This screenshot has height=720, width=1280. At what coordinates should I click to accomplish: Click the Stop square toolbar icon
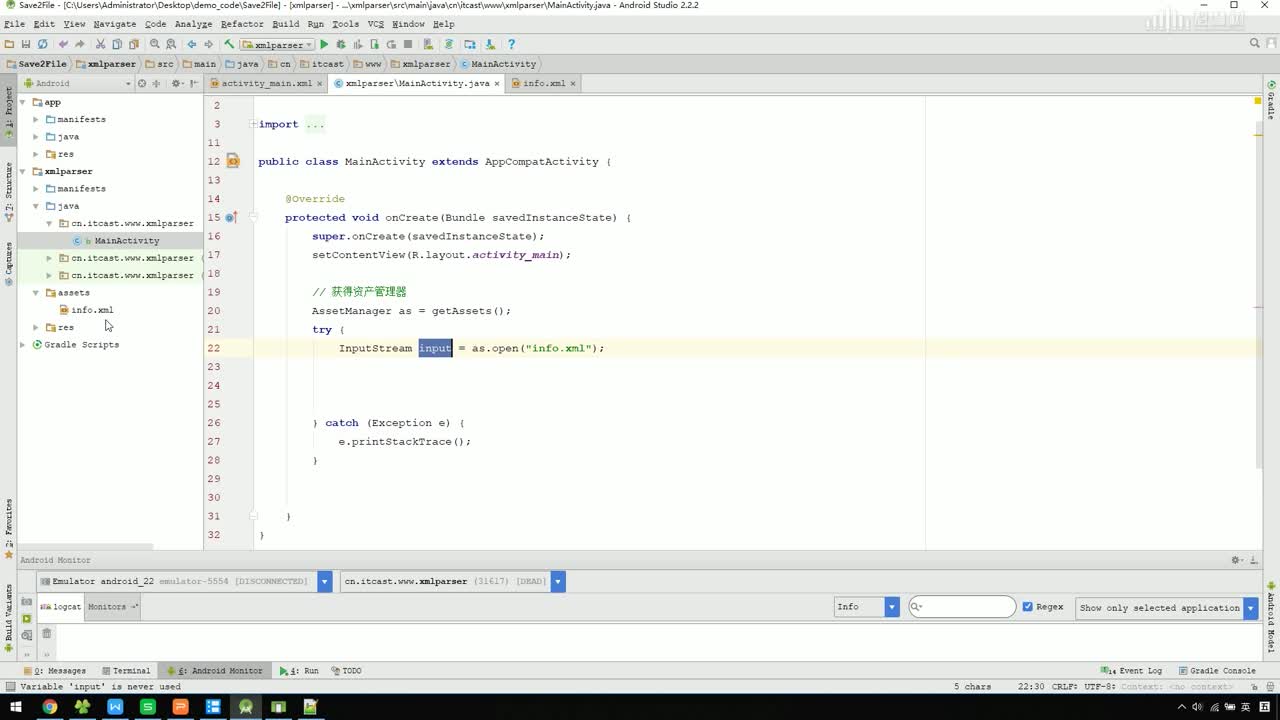[408, 44]
